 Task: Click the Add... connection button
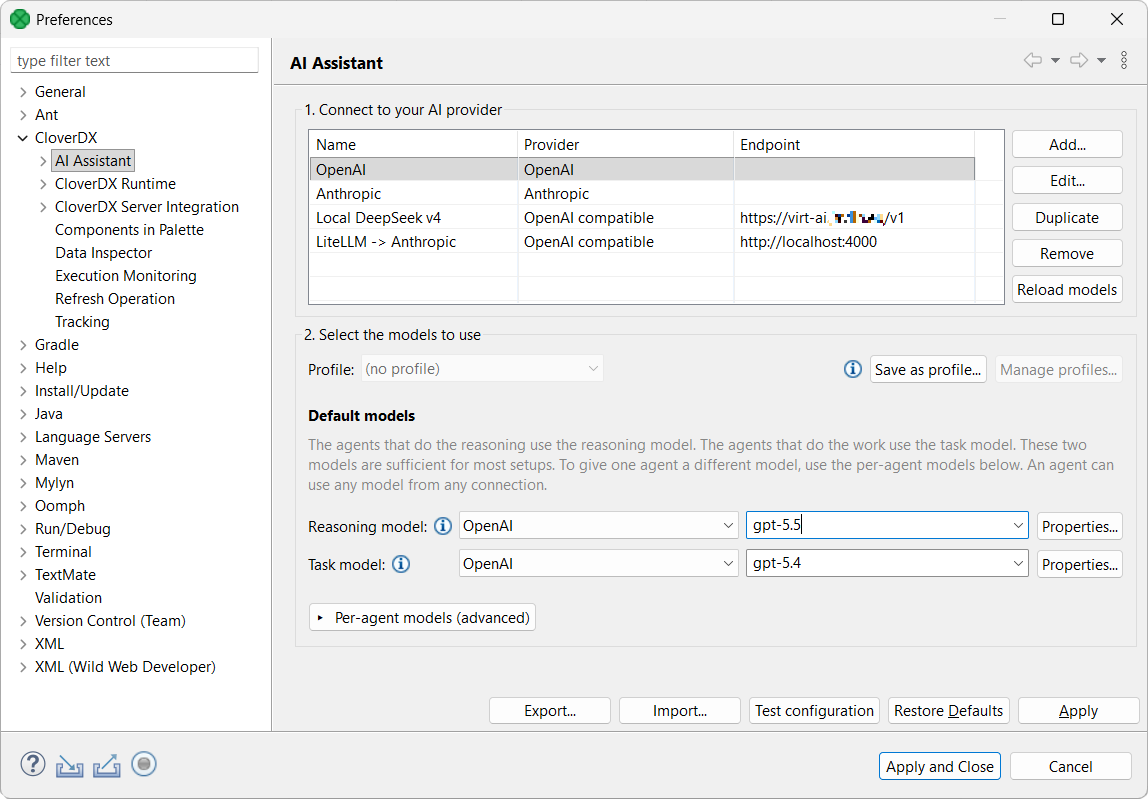(1067, 144)
